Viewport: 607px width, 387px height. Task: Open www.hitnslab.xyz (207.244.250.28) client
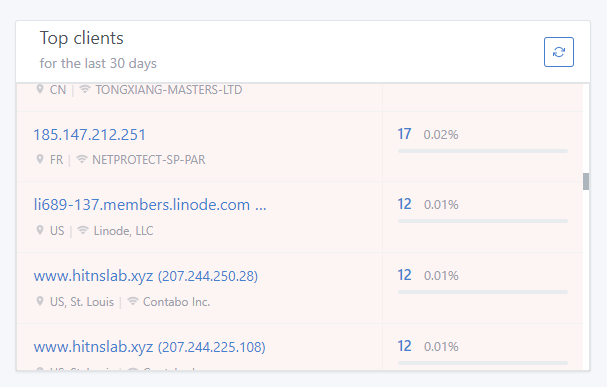click(x=146, y=276)
